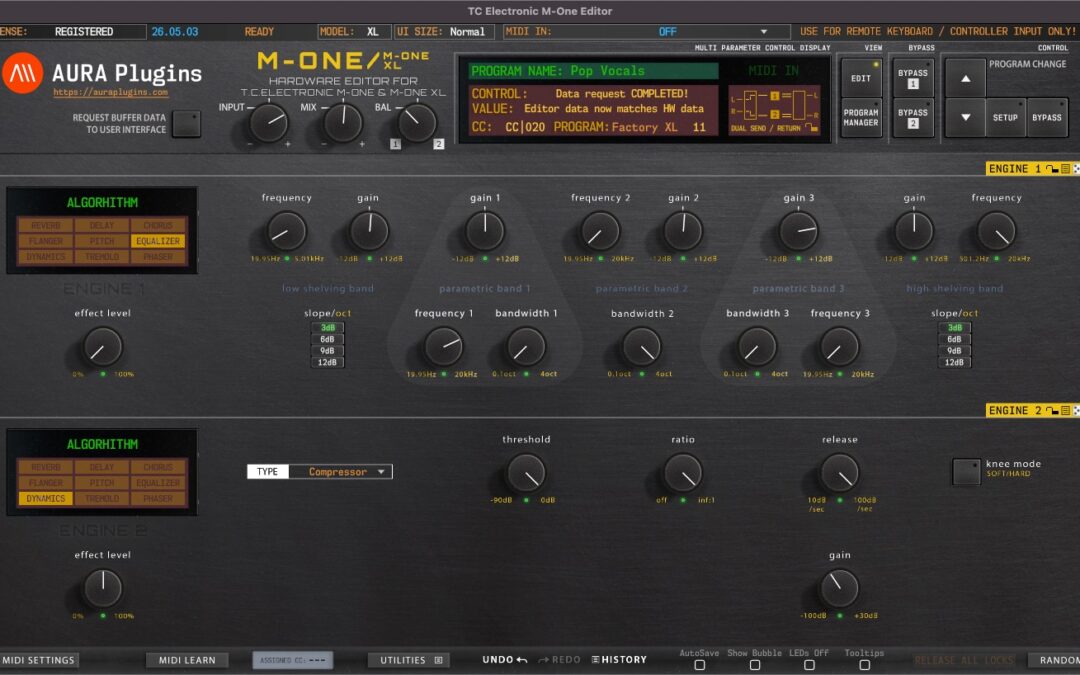Click the program change up arrow

pos(965,79)
